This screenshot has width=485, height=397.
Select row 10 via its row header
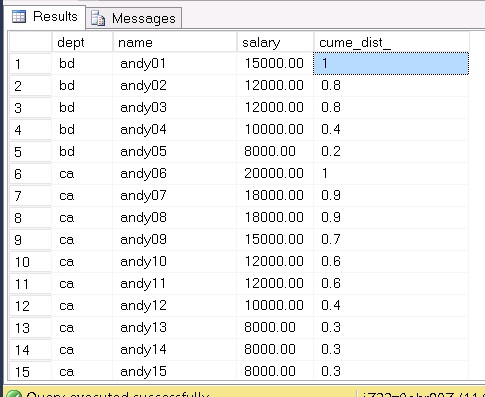click(x=30, y=262)
